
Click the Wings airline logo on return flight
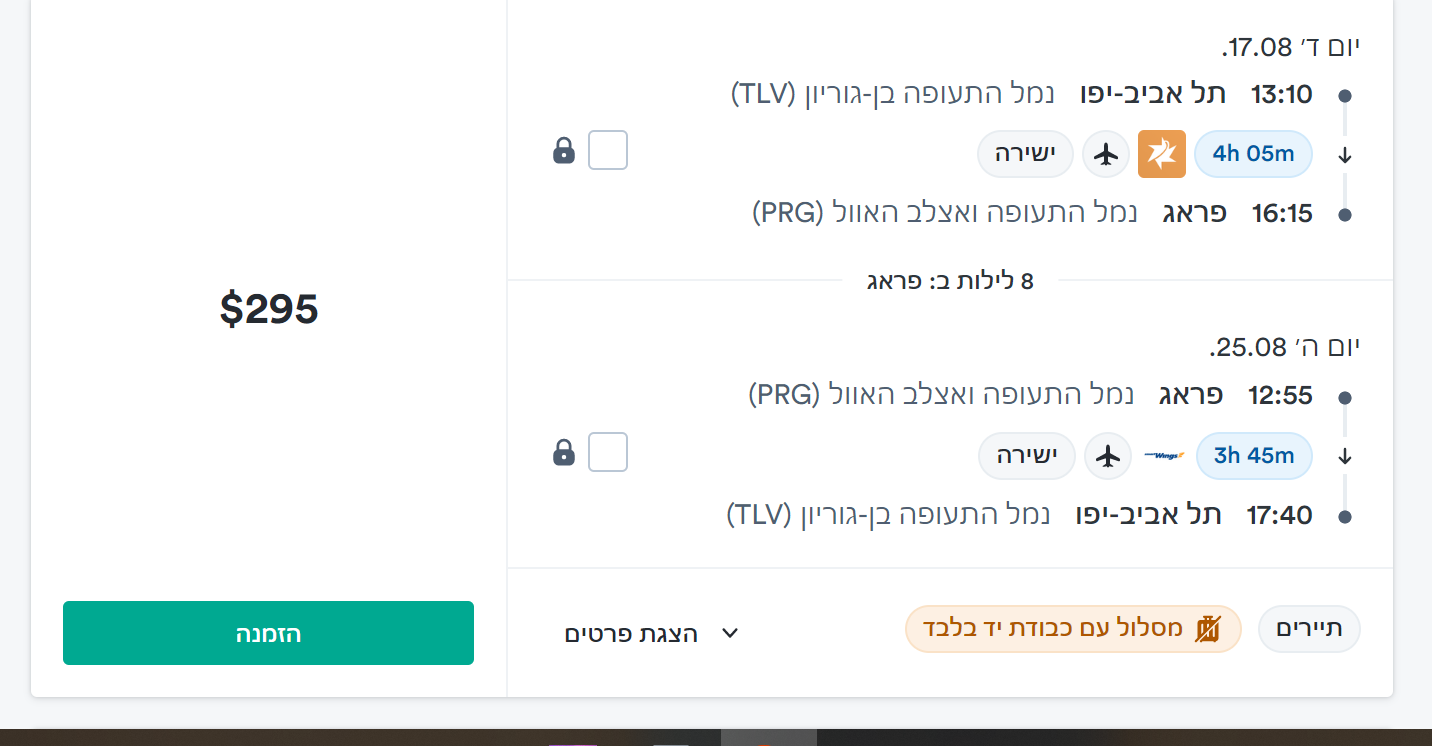pyautogui.click(x=1163, y=455)
